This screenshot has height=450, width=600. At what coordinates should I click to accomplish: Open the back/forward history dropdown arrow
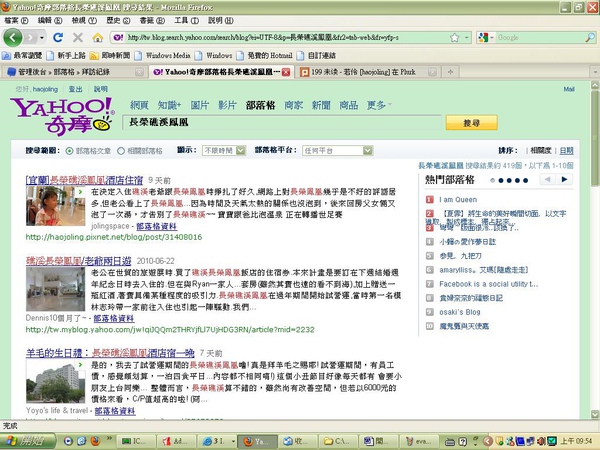[x=42, y=38]
